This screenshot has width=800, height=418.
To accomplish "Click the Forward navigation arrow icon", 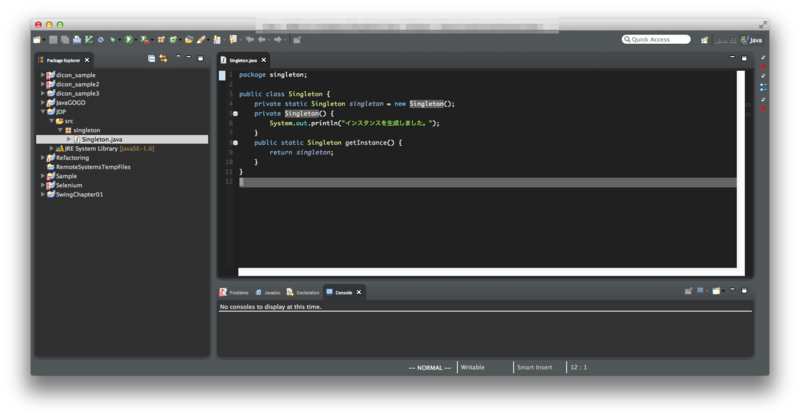I will click(277, 39).
